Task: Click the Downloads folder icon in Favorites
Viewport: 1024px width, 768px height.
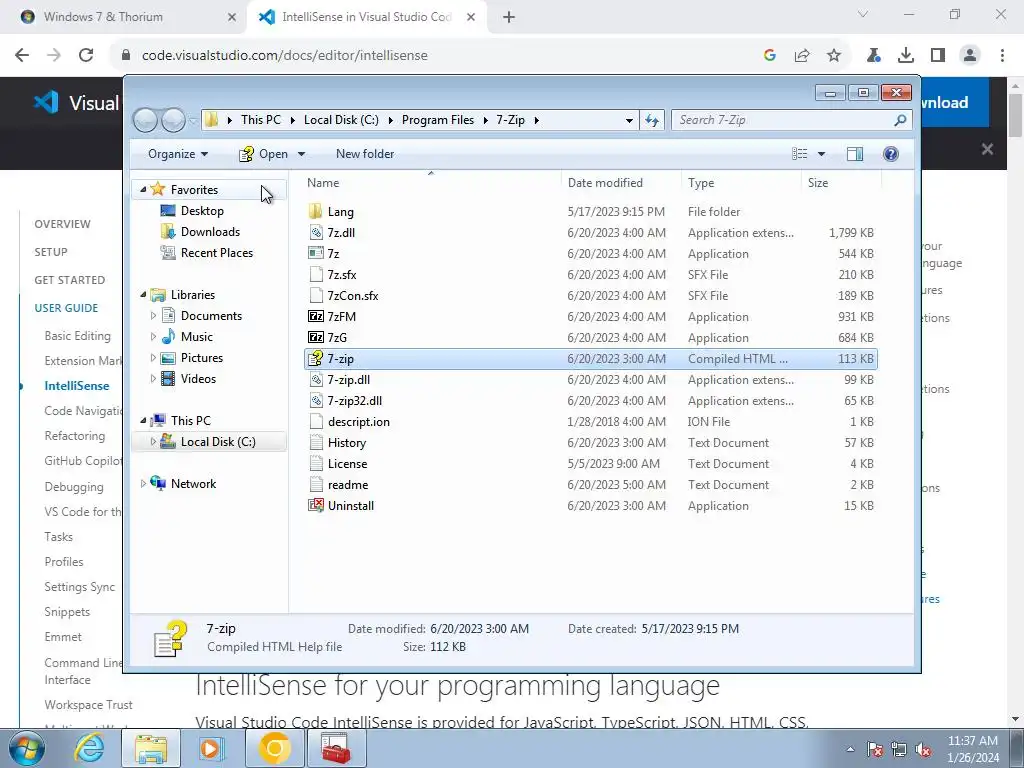Action: 168,232
